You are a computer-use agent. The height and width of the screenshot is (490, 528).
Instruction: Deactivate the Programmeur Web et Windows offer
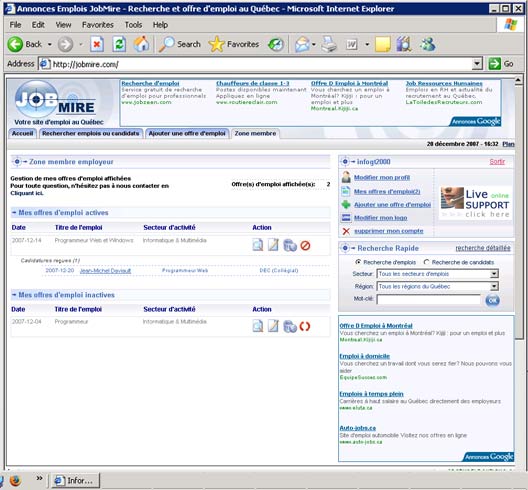click(x=305, y=246)
